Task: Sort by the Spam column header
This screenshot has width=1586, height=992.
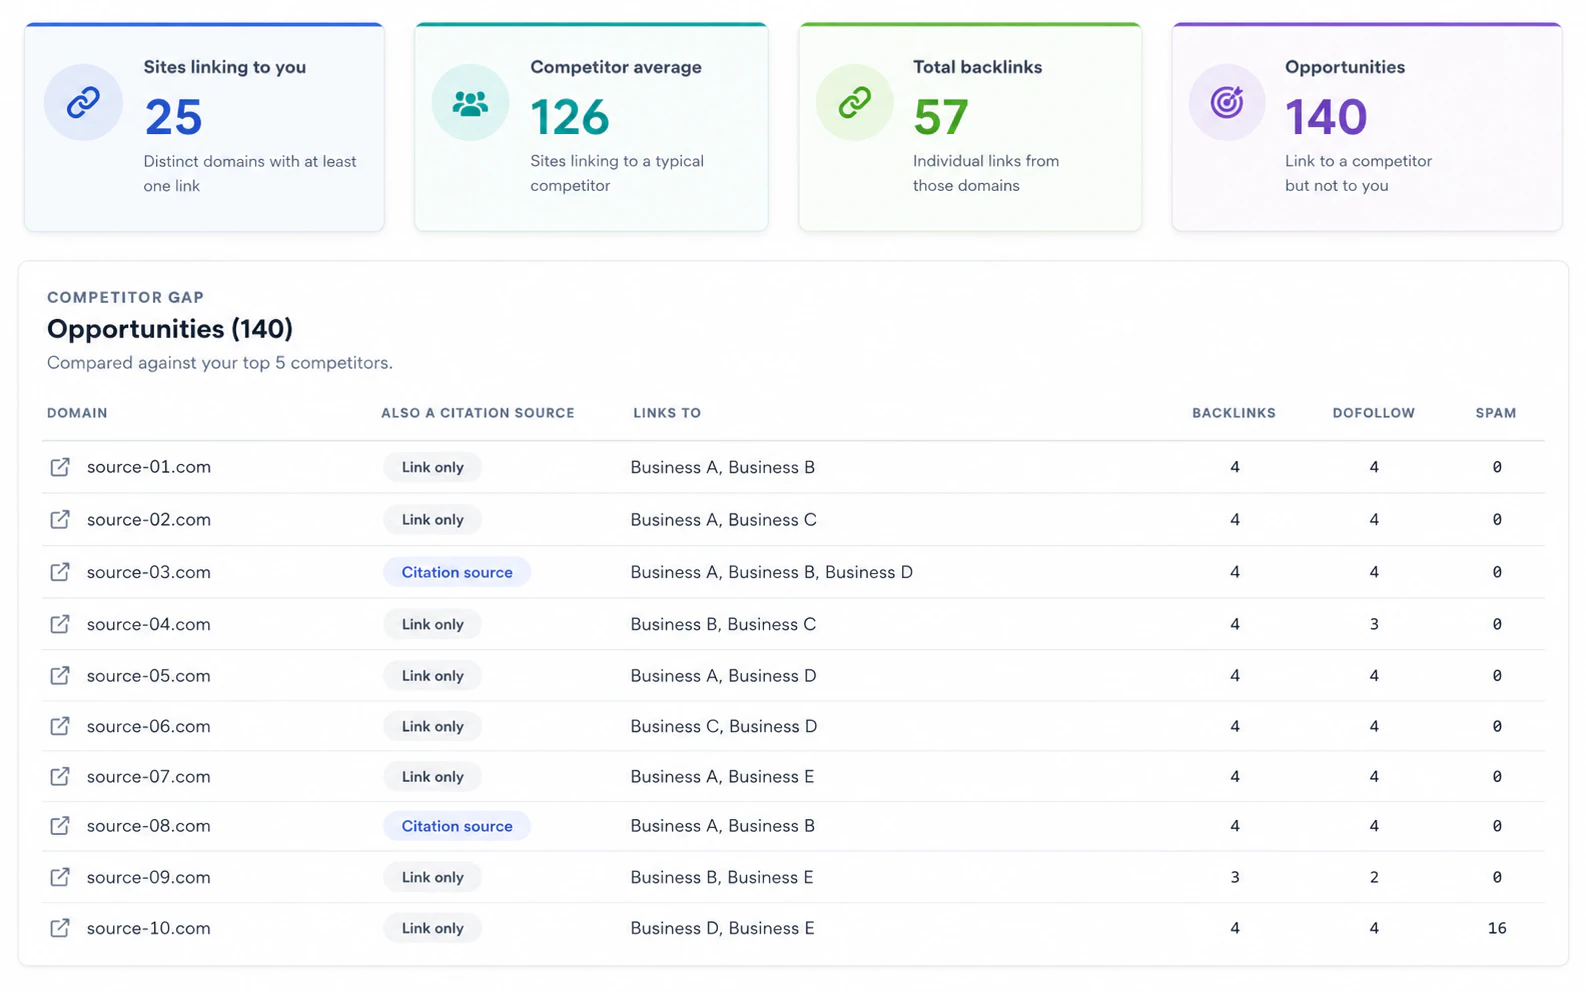Action: [x=1496, y=413]
